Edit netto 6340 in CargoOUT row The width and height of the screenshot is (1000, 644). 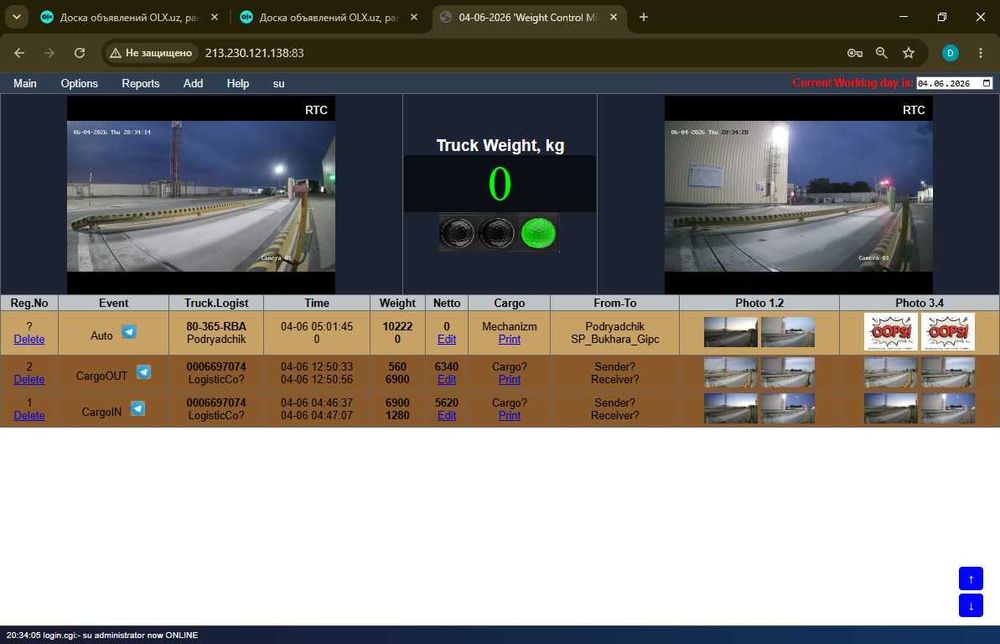(x=446, y=379)
